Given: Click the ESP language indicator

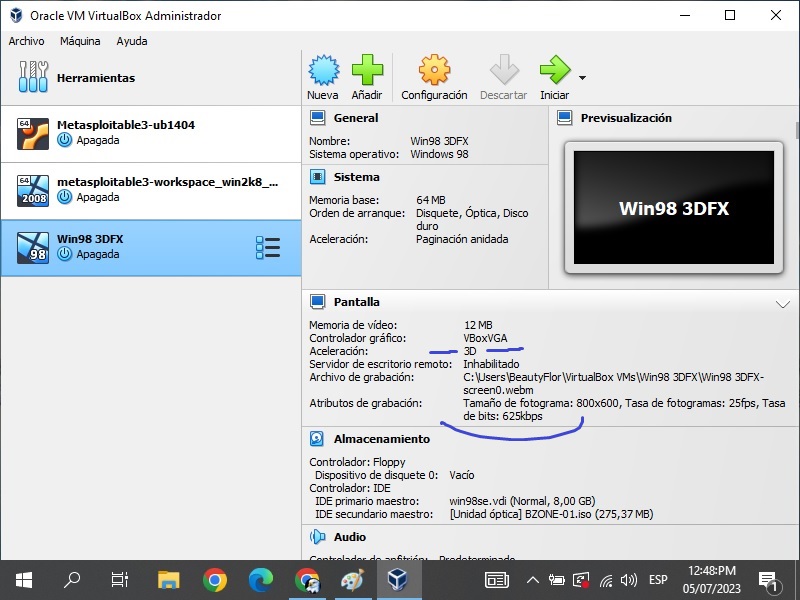Looking at the screenshot, I should (x=658, y=580).
